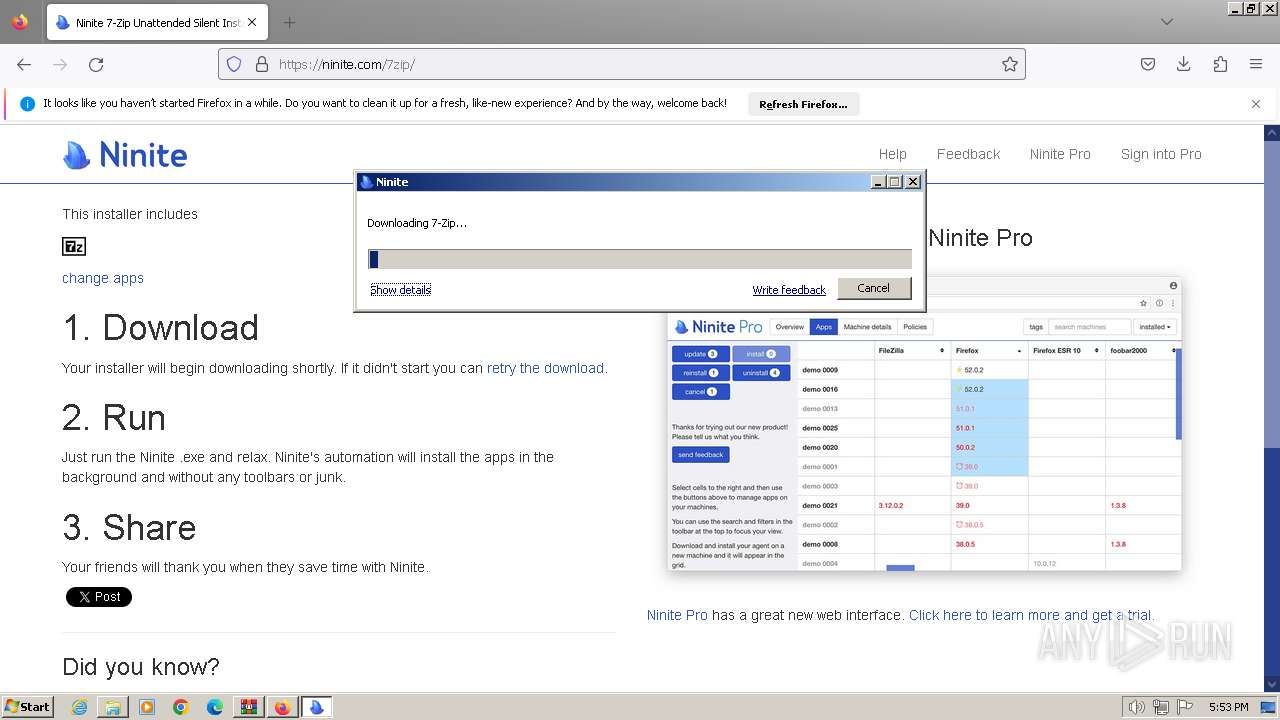Screen dimensions: 1280x720
Task: Reload the Ninite page
Action: (x=96, y=64)
